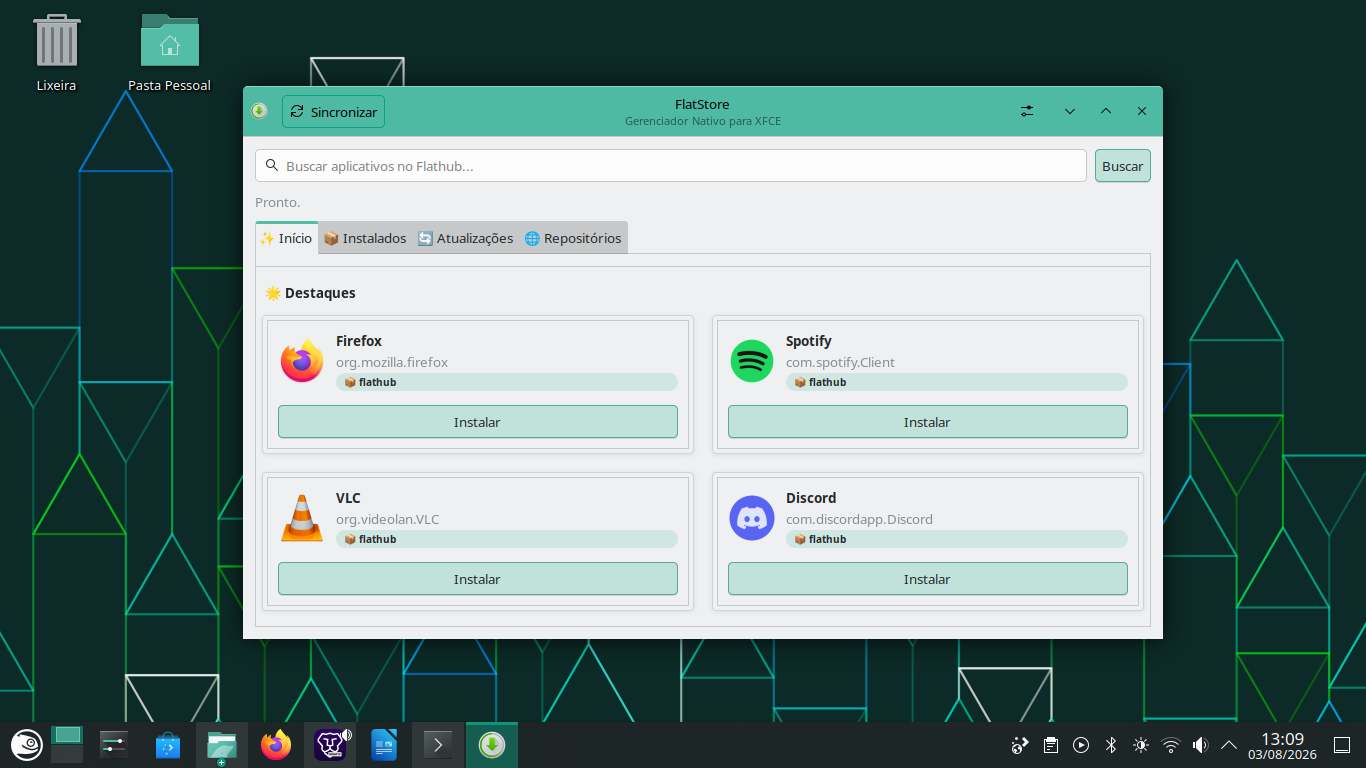Click the org.videolan.VLC app ID text
This screenshot has width=1366, height=768.
[388, 519]
